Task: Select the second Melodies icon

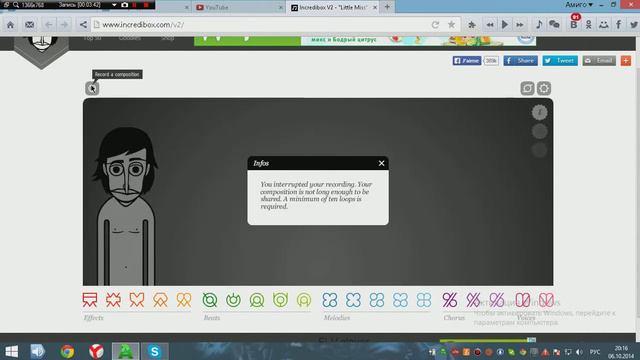Action: point(353,300)
